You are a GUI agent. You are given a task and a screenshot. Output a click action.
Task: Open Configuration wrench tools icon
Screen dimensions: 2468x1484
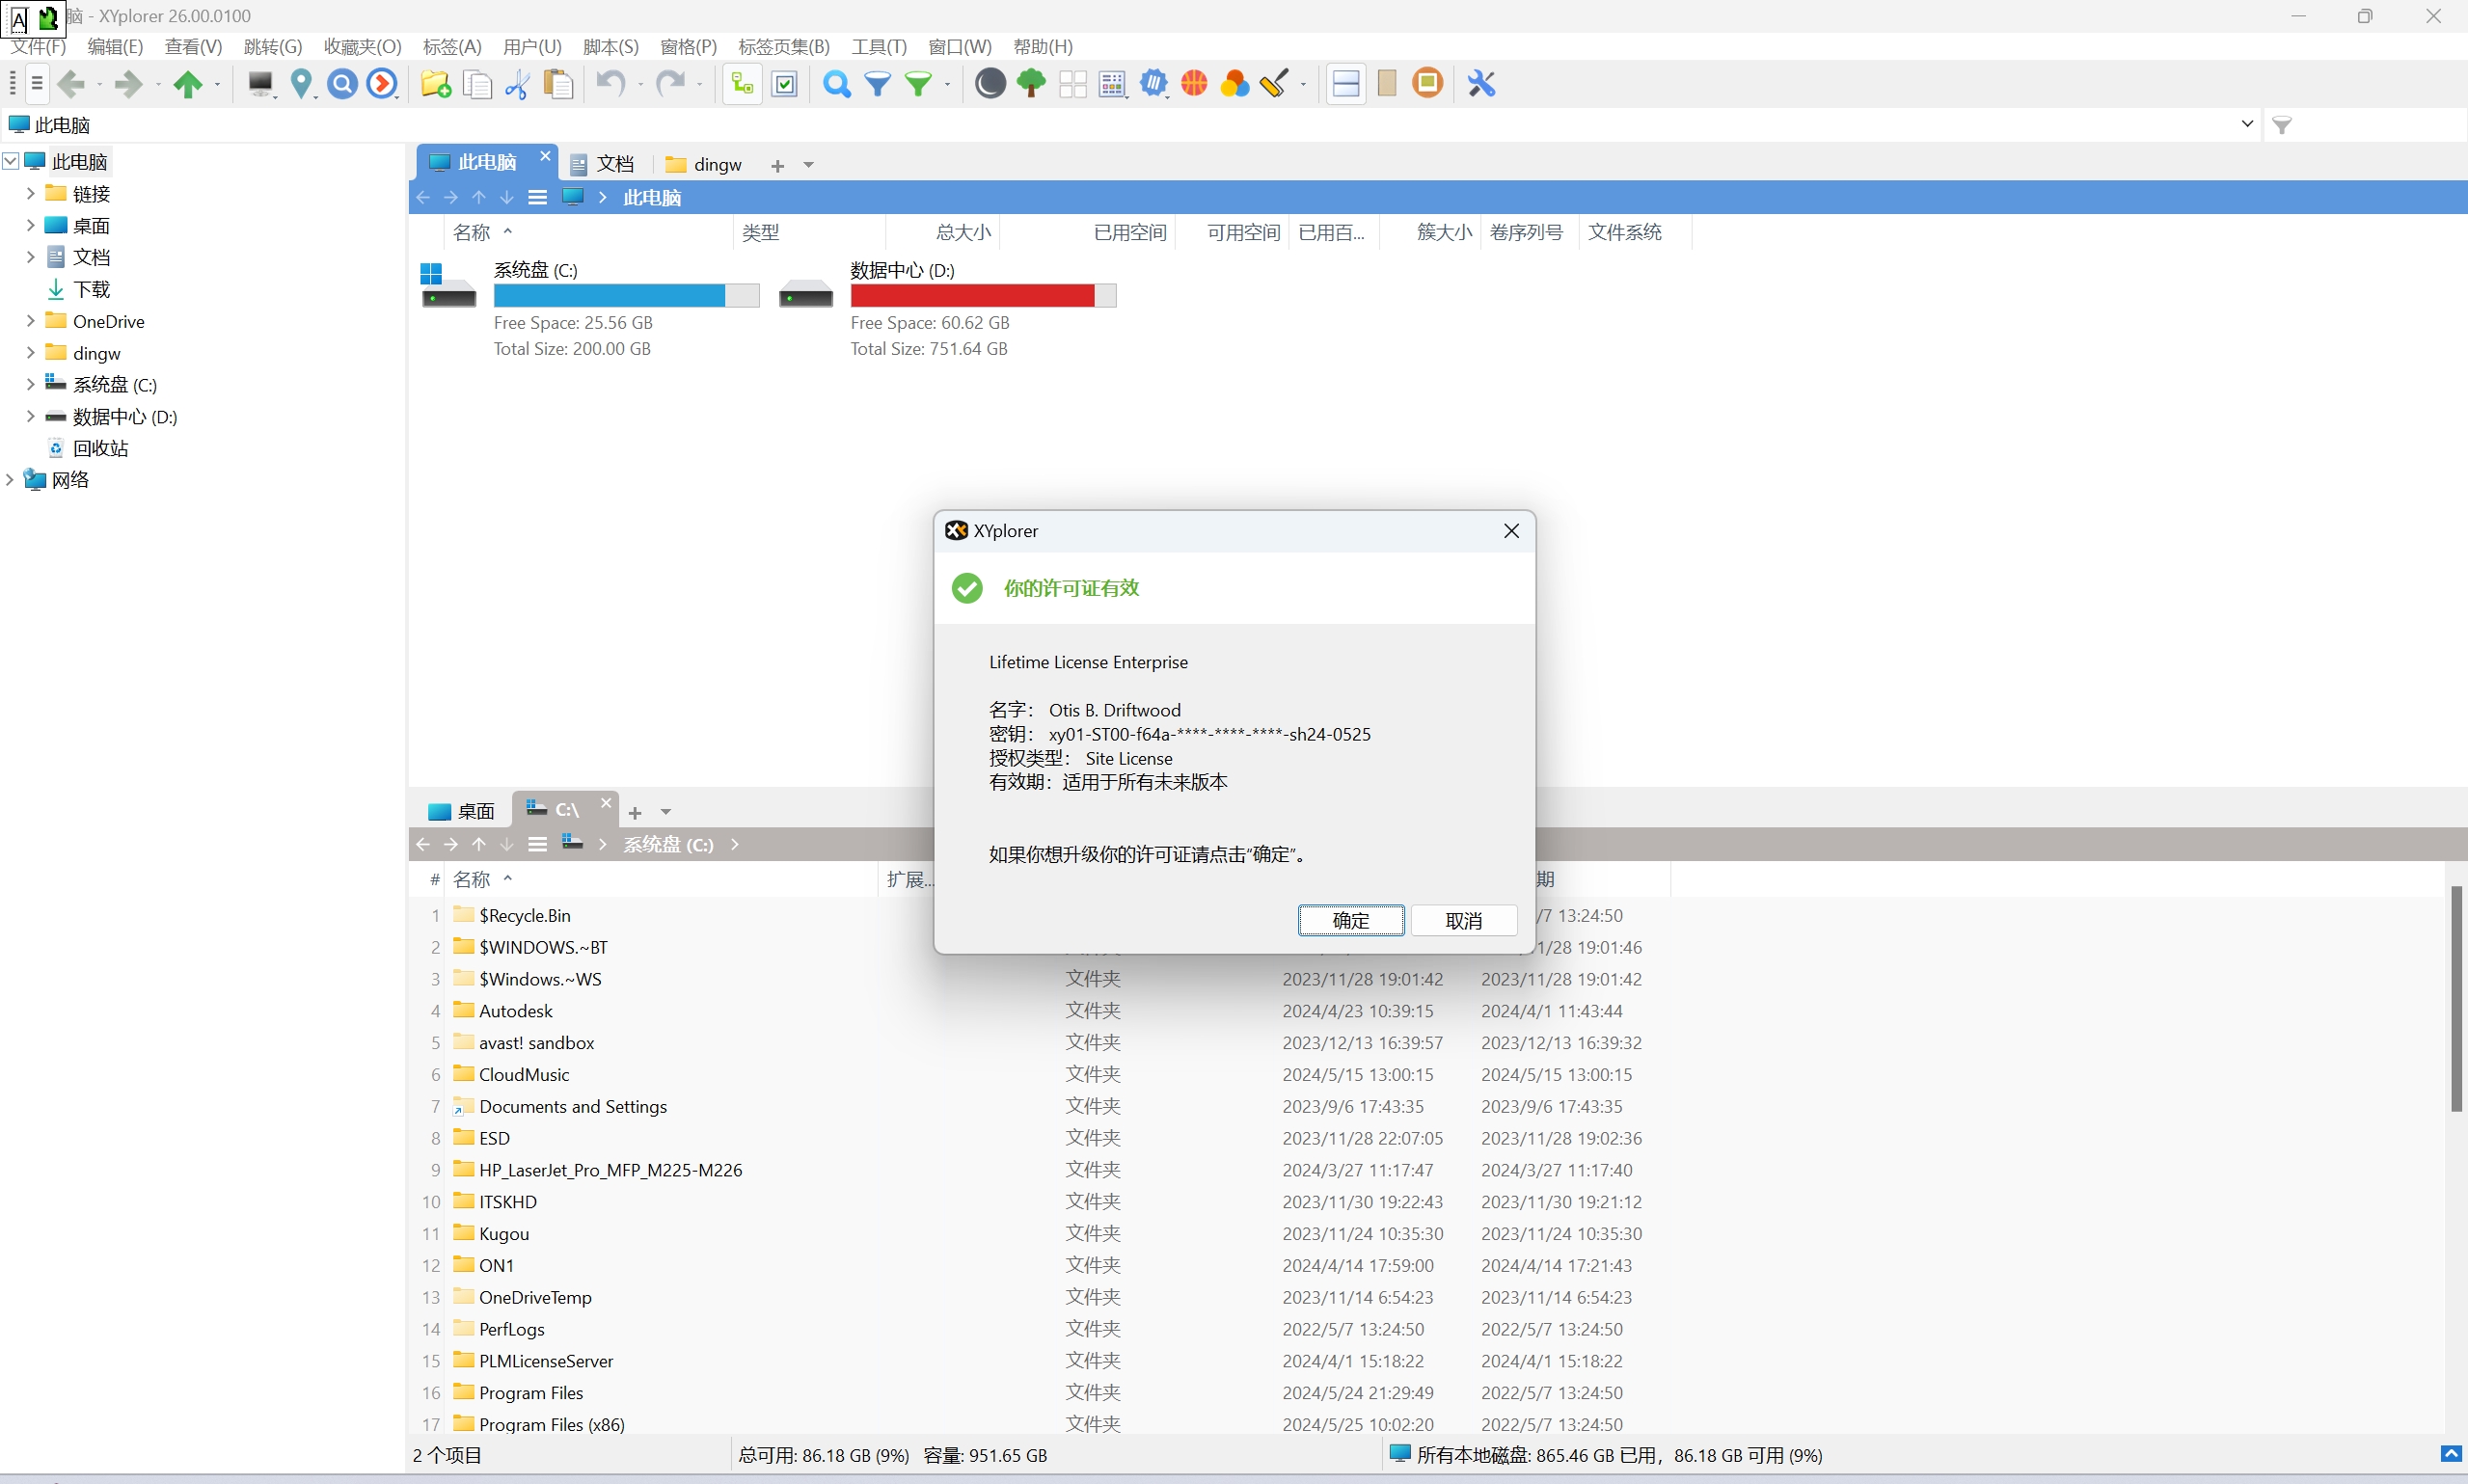tap(1481, 84)
